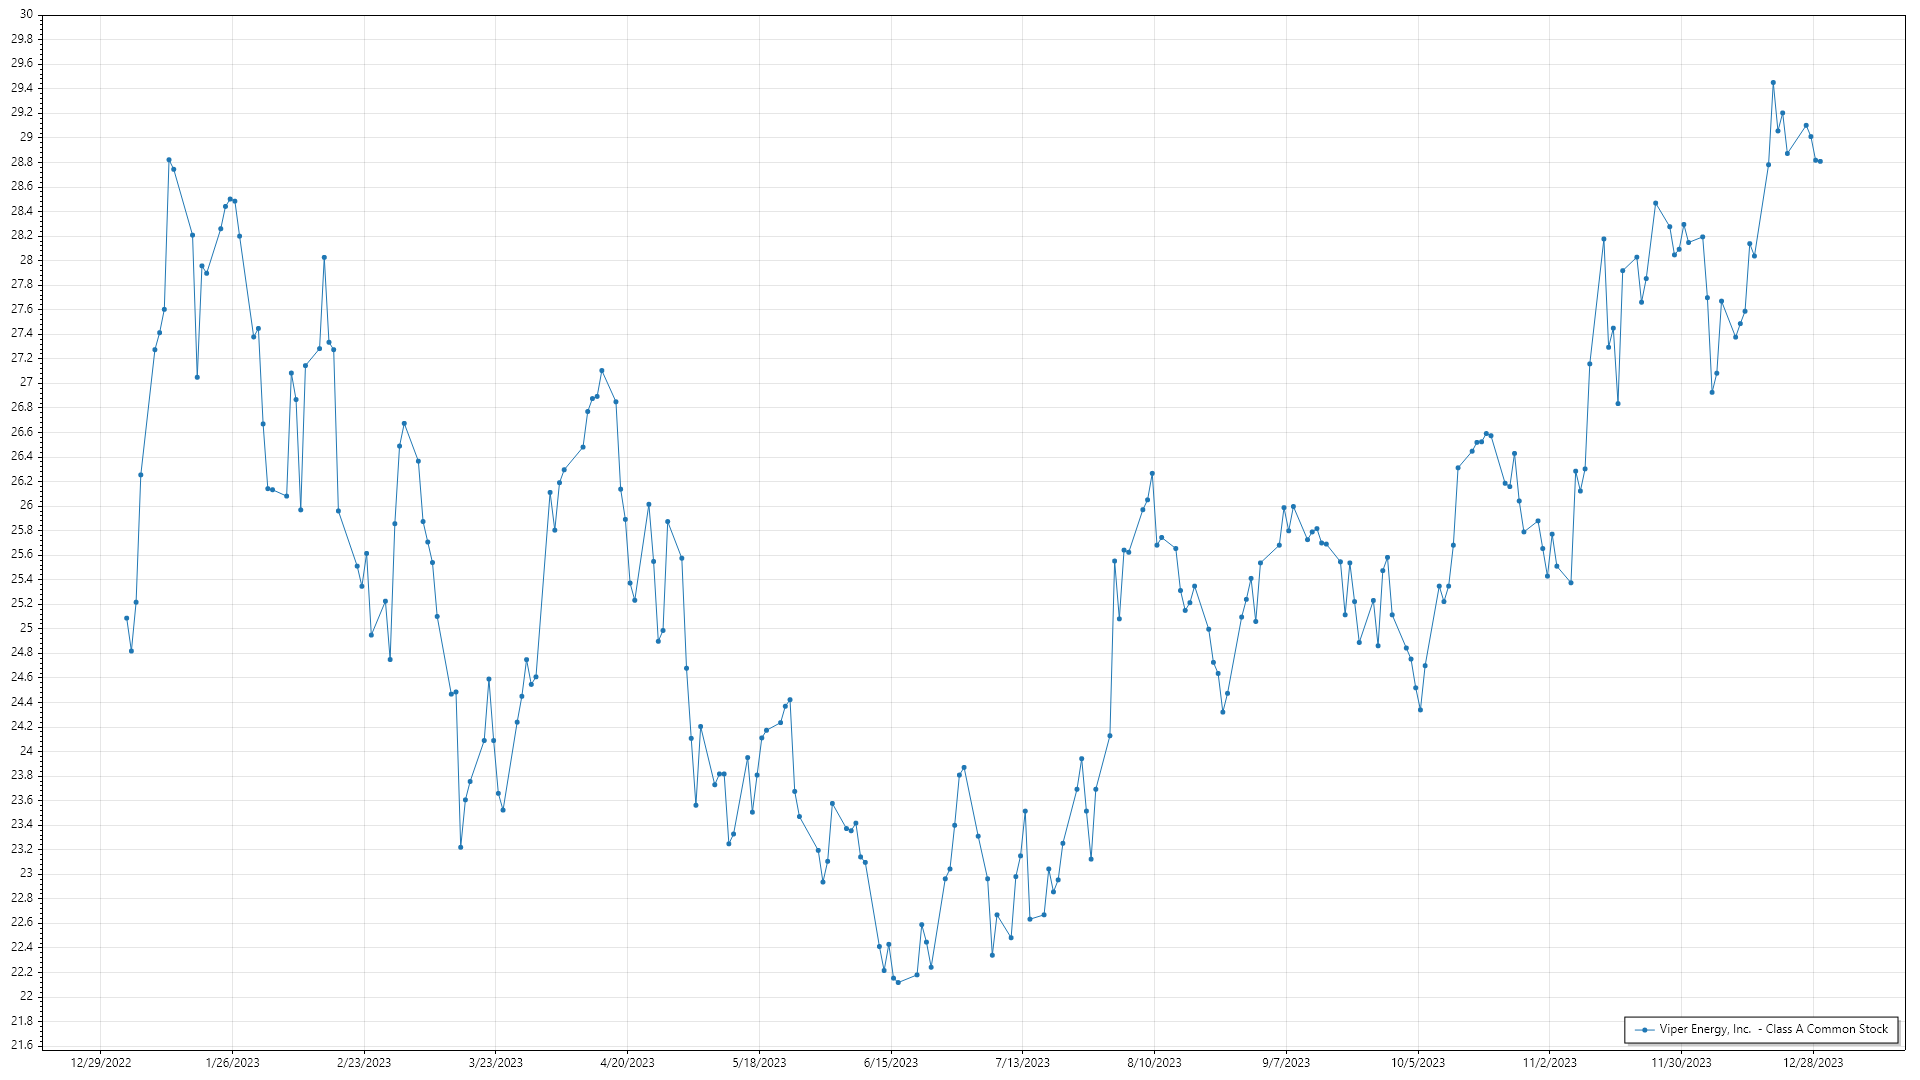This screenshot has width=1920, height=1080.
Task: Click the 9/7/2023 x-axis date label
Action: [x=1286, y=1062]
